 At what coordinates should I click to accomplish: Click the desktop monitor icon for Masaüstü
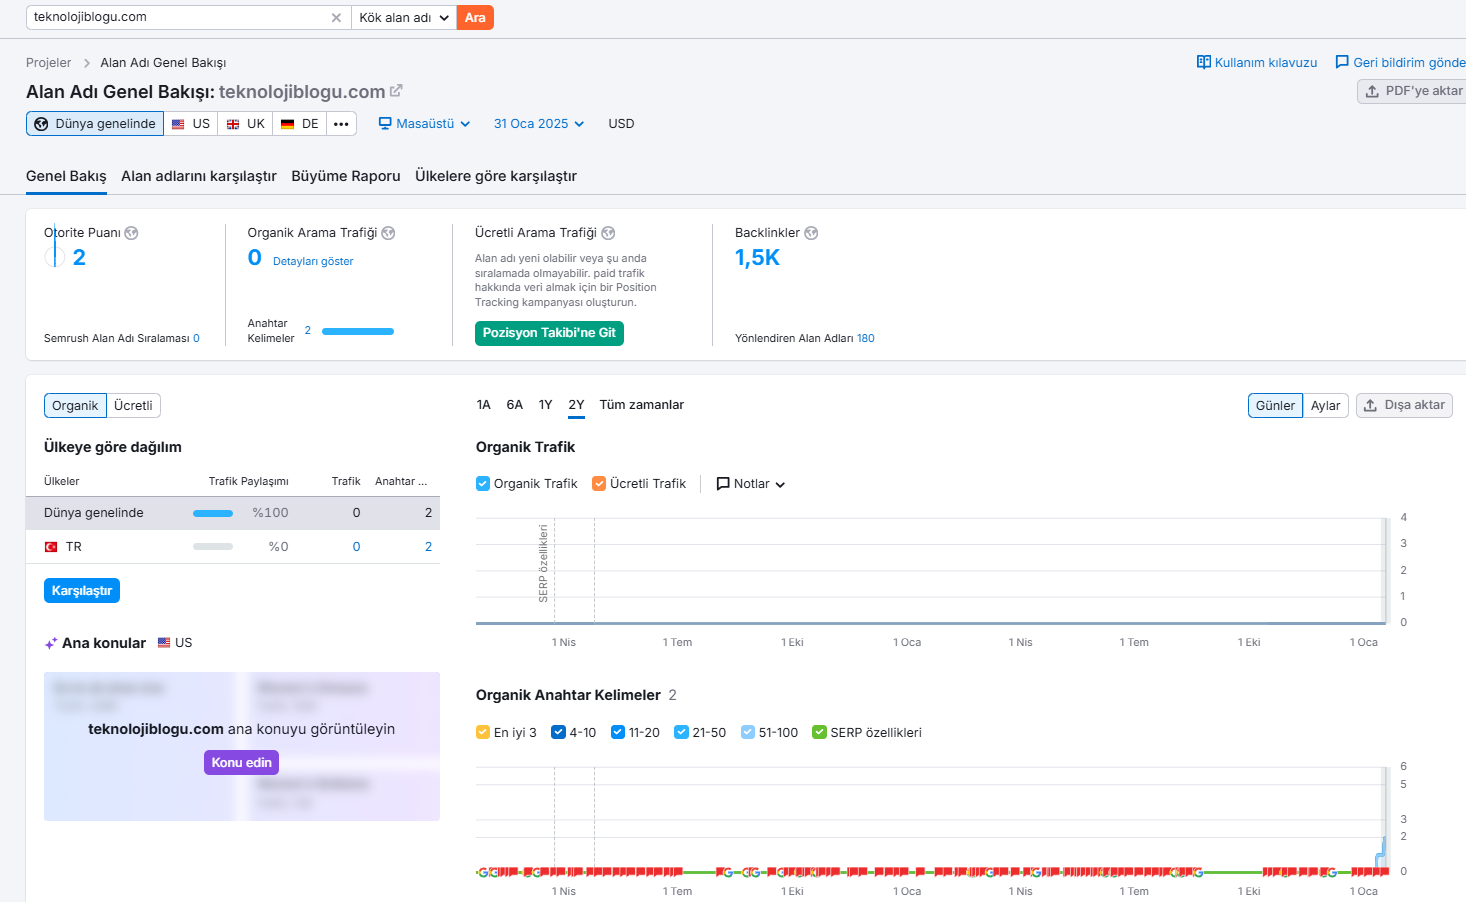coord(385,124)
